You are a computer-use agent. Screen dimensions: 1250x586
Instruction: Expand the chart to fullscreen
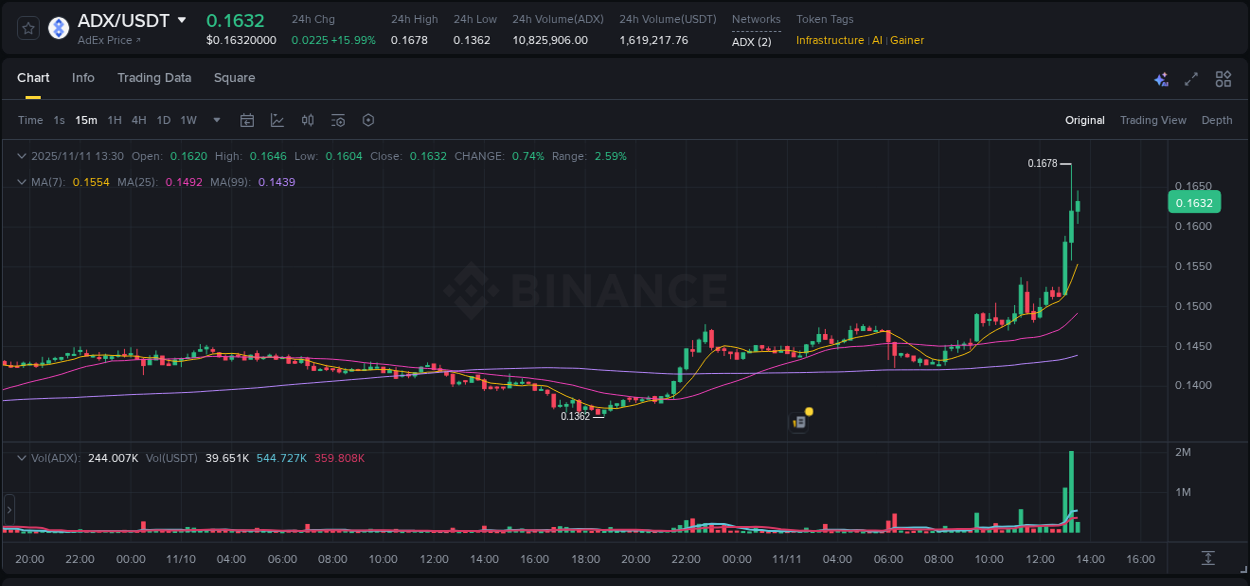[x=1192, y=79]
